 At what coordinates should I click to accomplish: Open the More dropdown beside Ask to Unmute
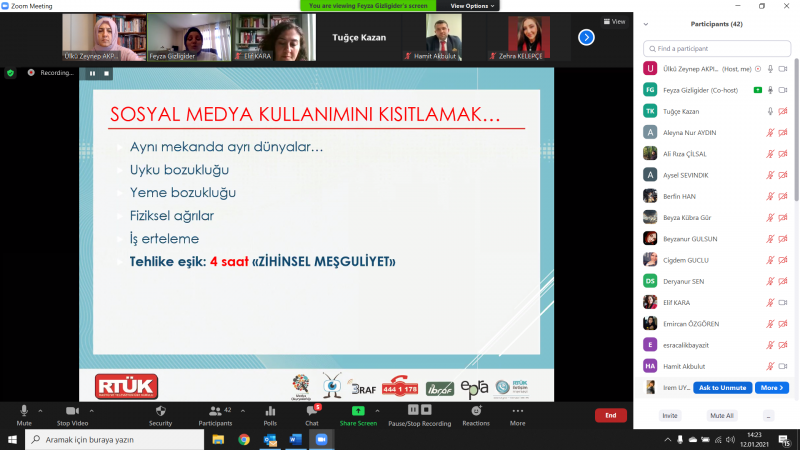coord(771,388)
